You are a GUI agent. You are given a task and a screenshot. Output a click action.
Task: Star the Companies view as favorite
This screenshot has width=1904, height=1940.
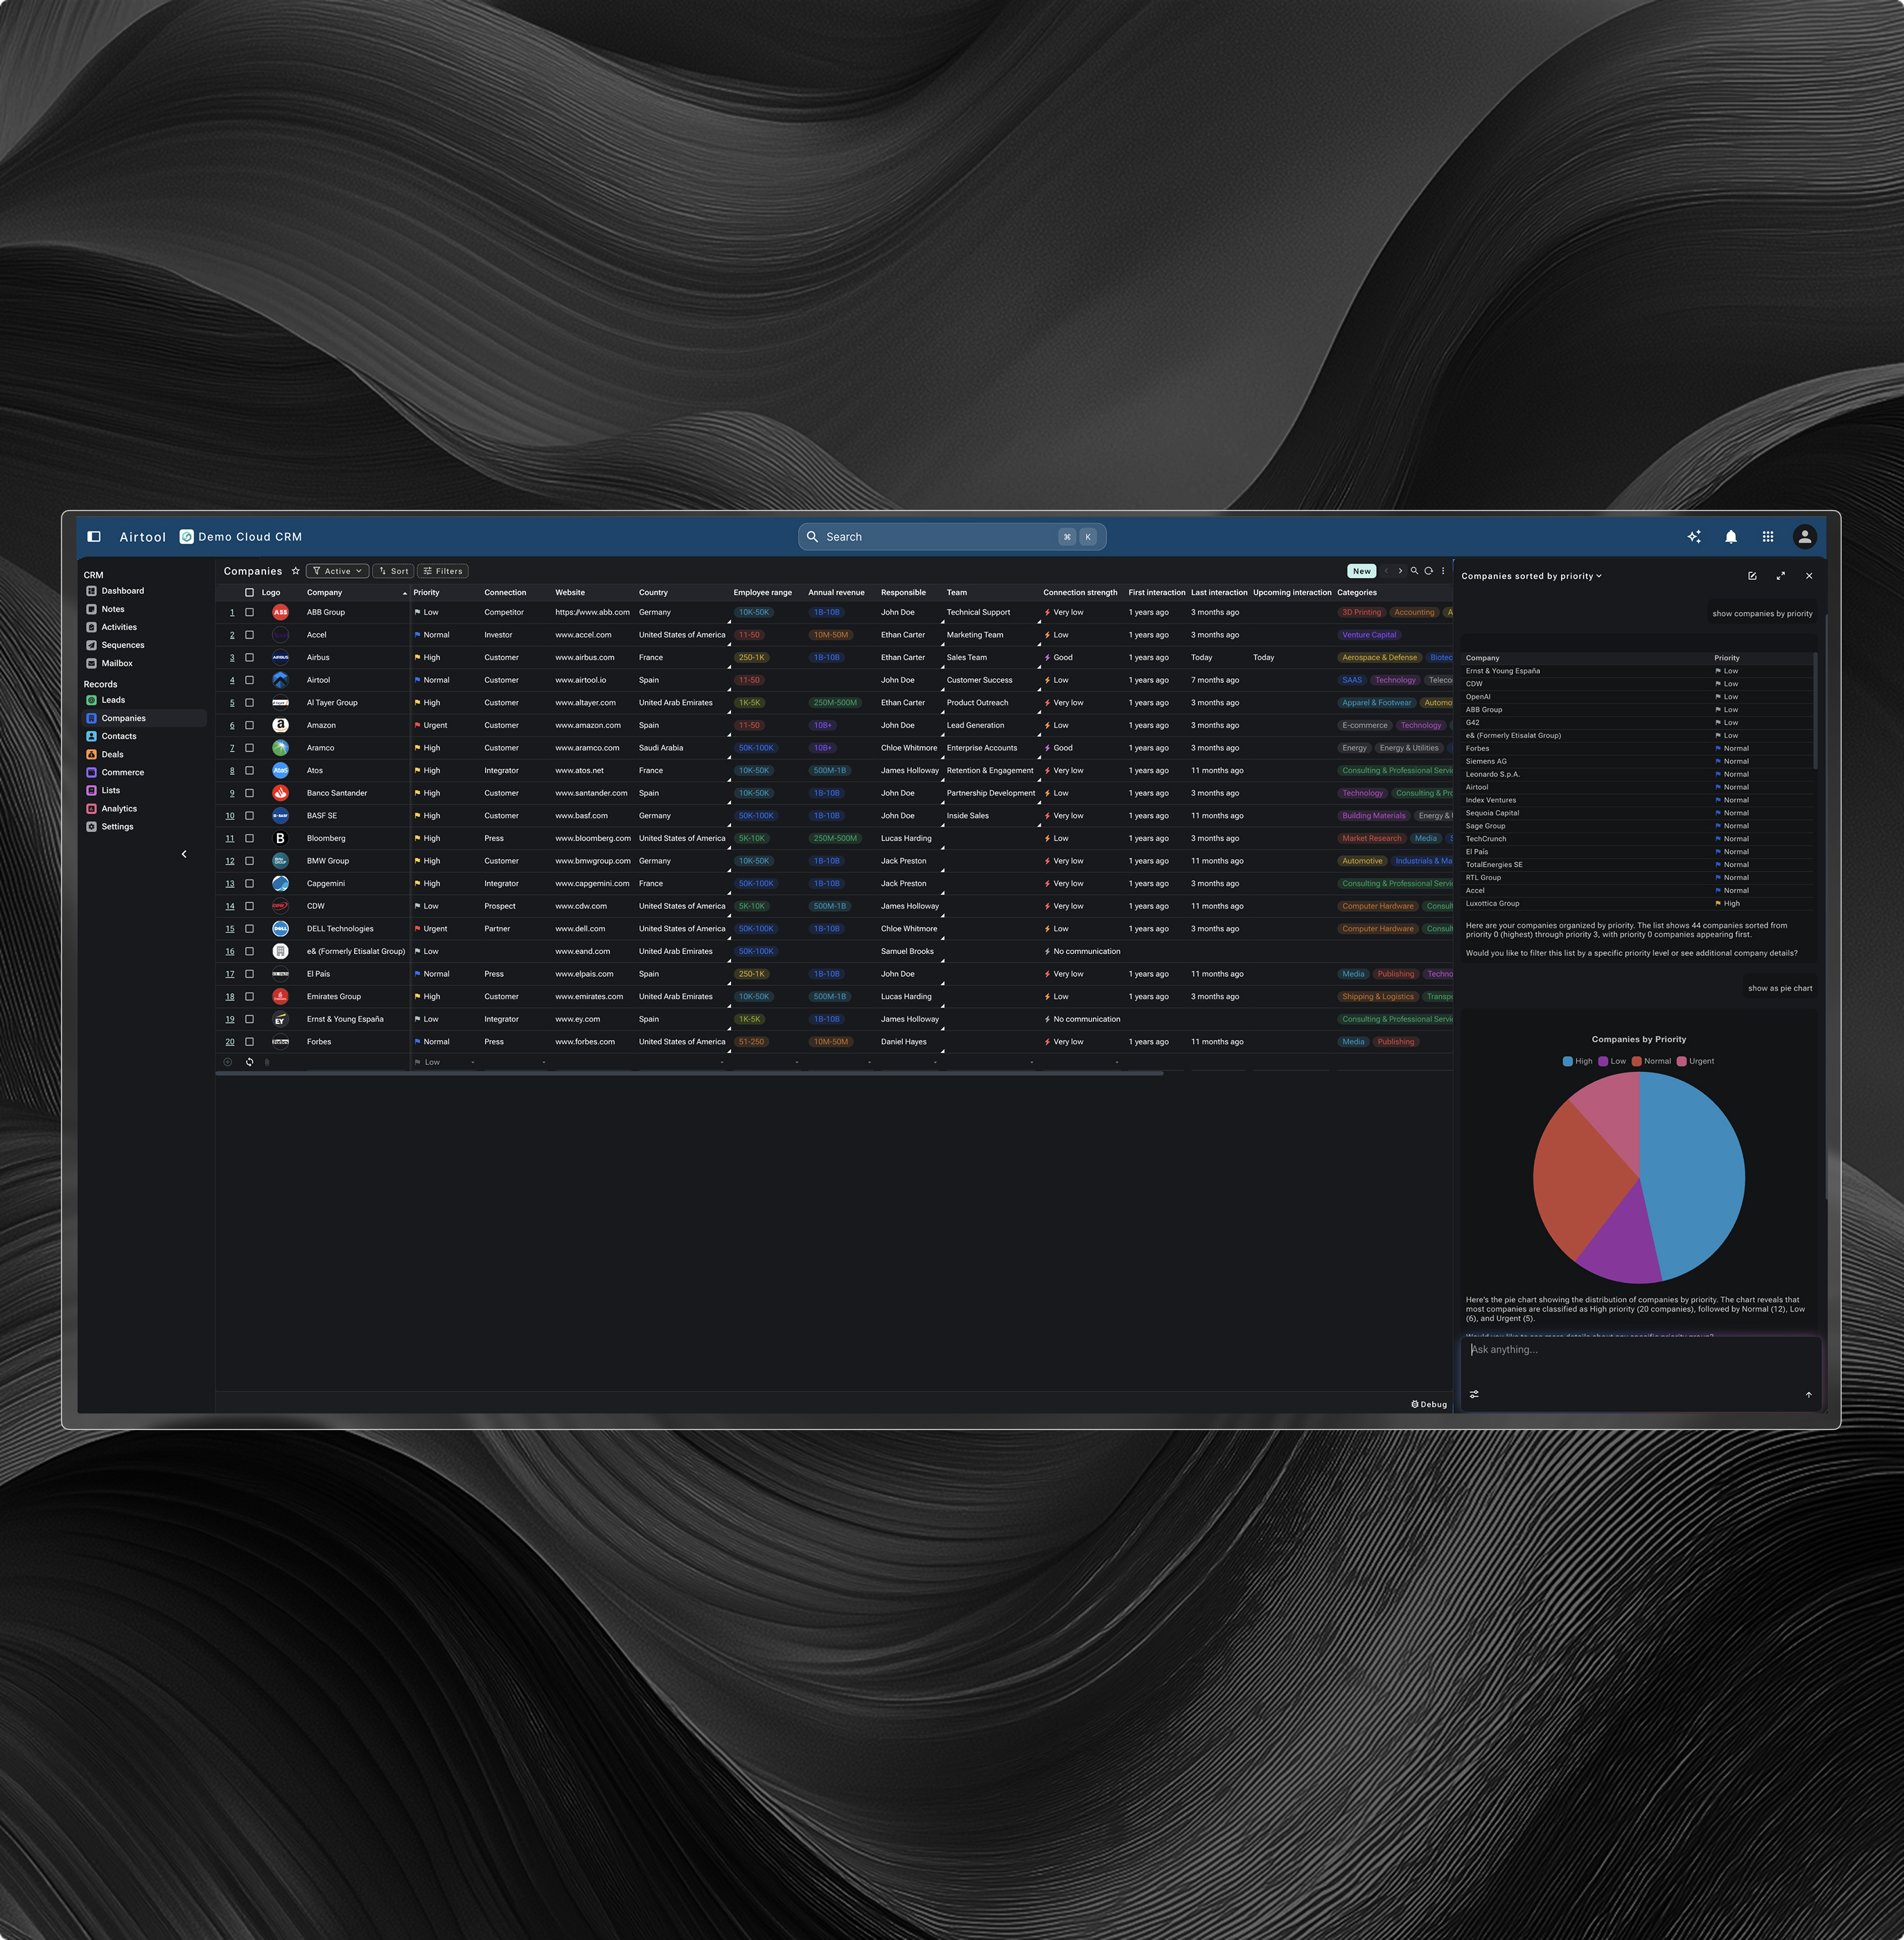point(295,571)
